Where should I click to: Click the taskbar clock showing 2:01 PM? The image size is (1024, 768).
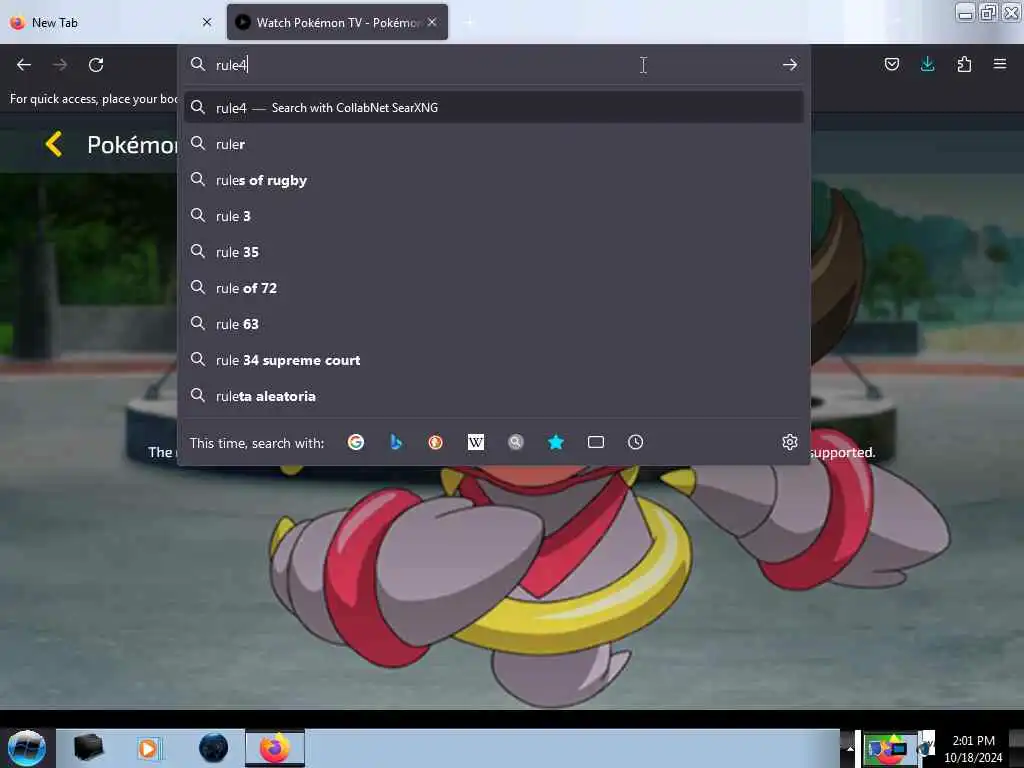click(973, 748)
